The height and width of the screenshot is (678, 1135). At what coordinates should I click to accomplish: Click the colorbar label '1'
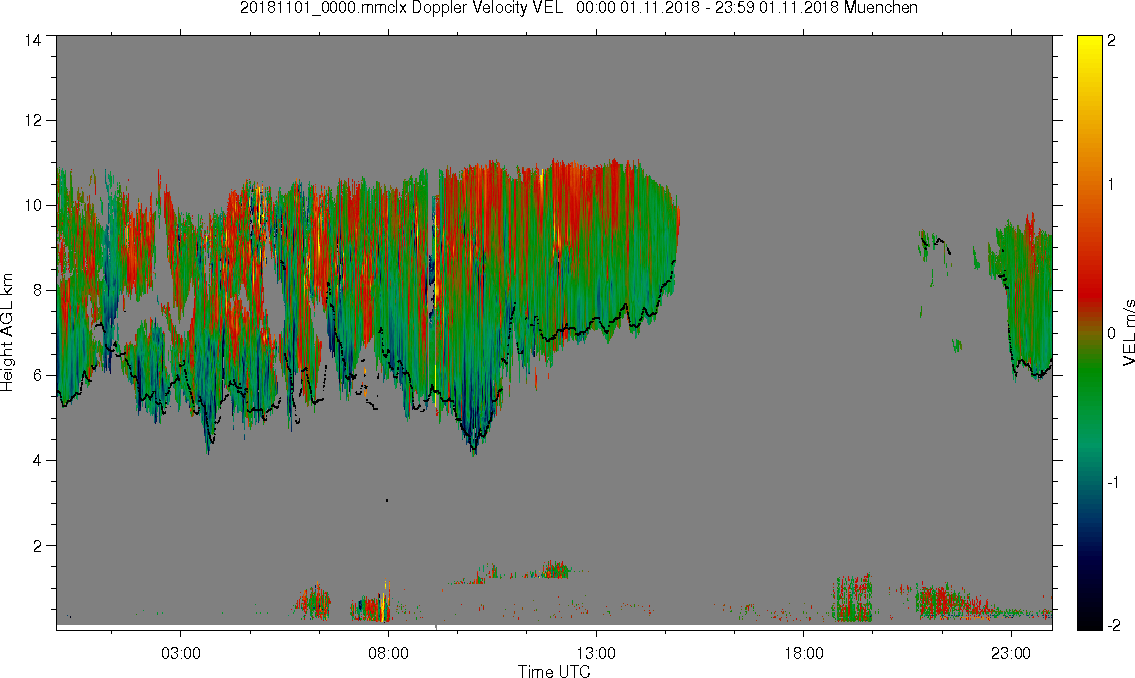[x=1111, y=185]
